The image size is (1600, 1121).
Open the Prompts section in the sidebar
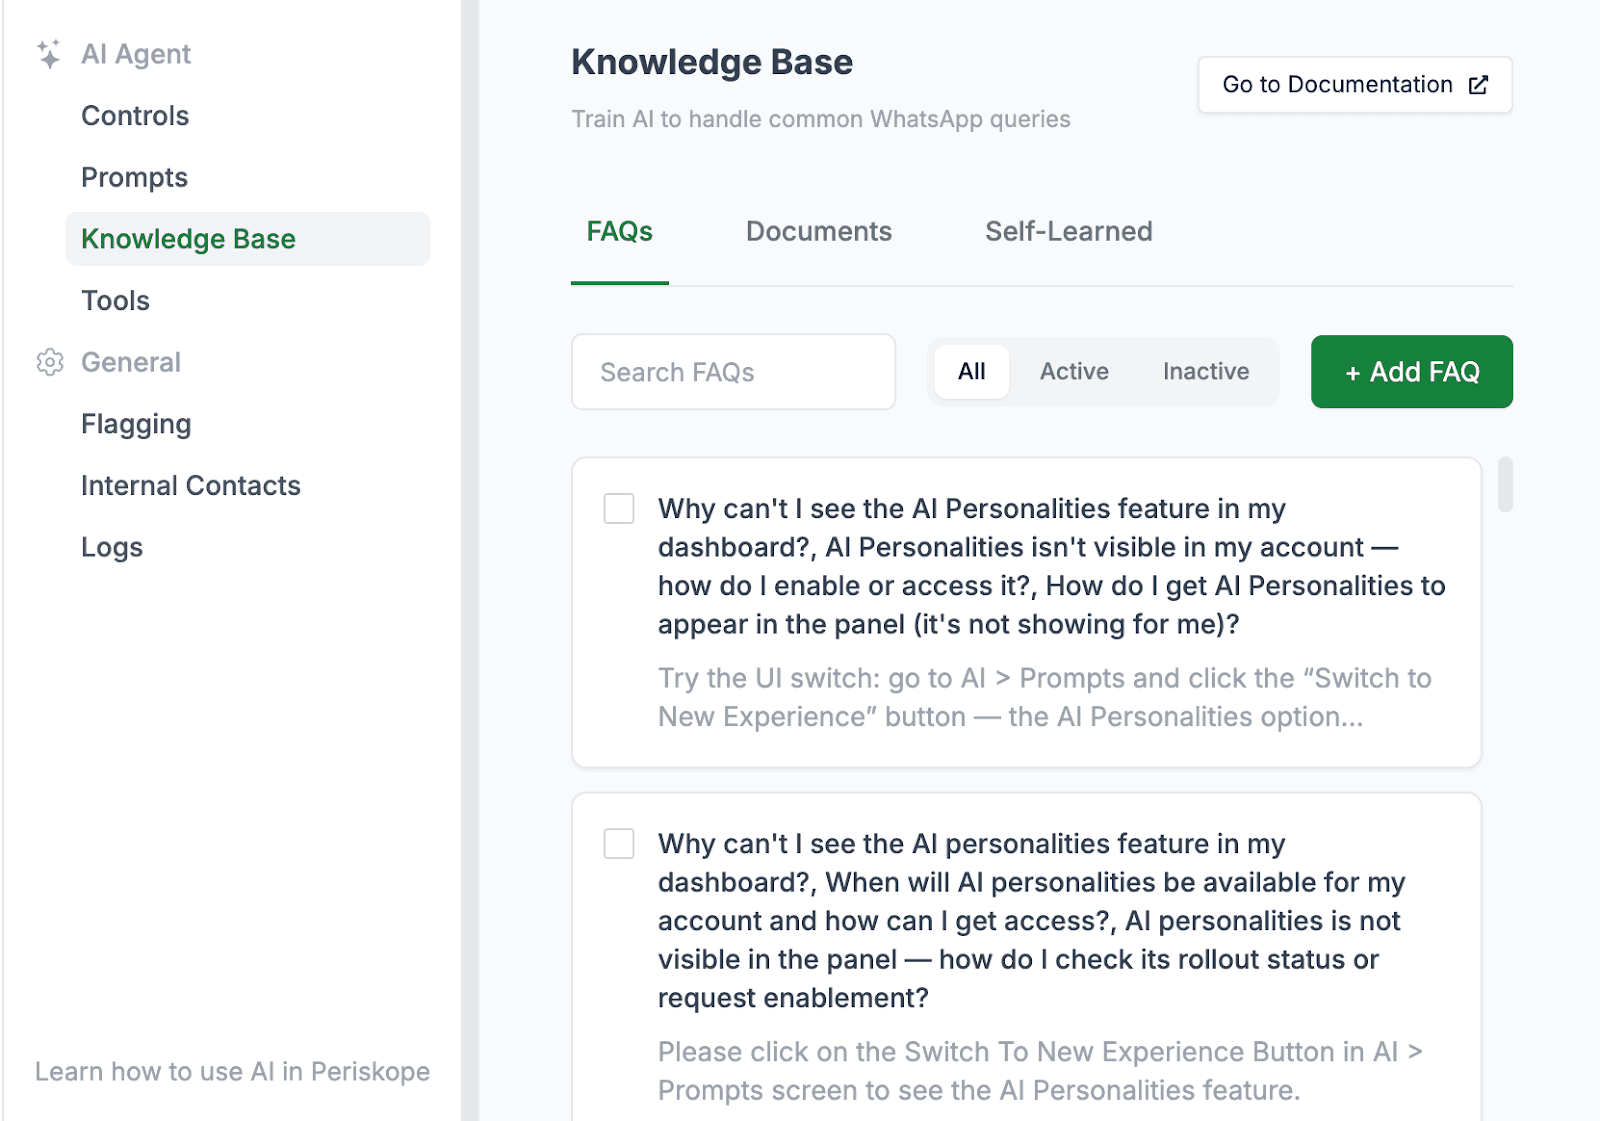133,177
